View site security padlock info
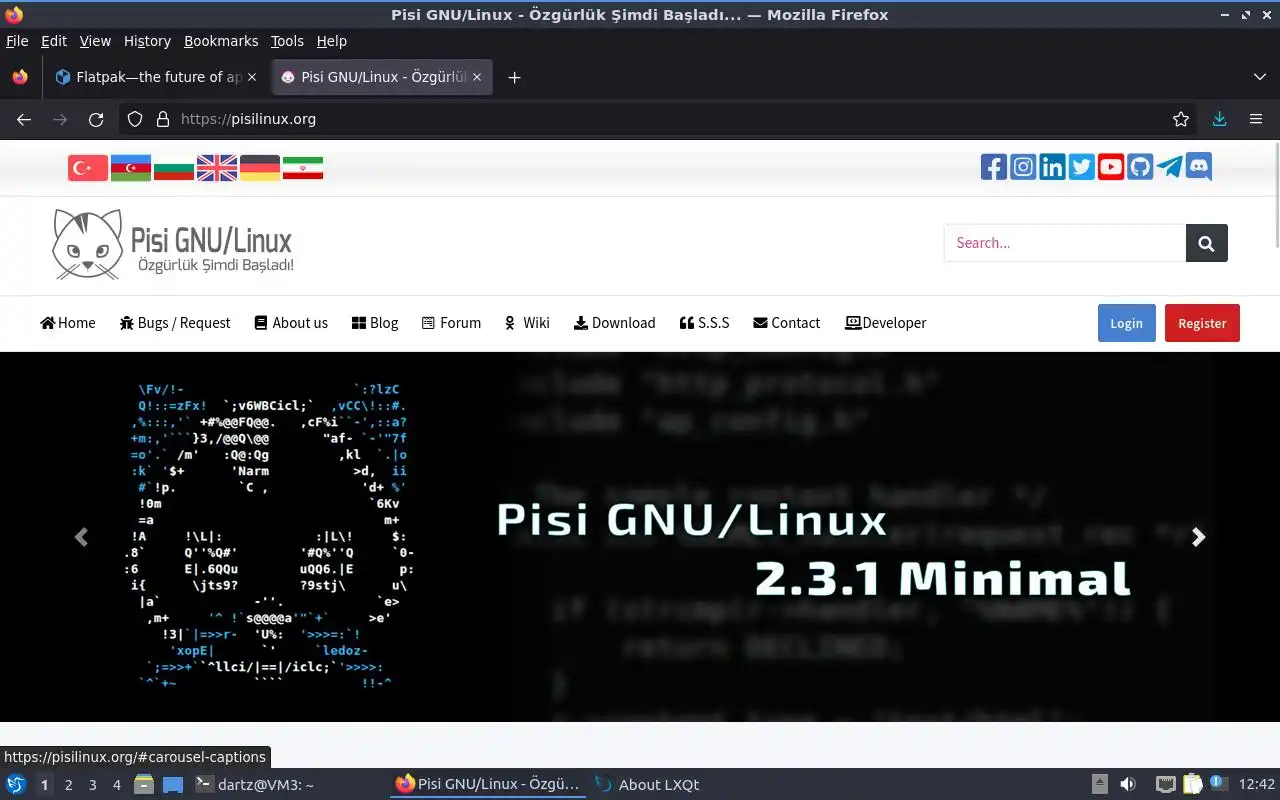1280x800 pixels. pos(163,119)
